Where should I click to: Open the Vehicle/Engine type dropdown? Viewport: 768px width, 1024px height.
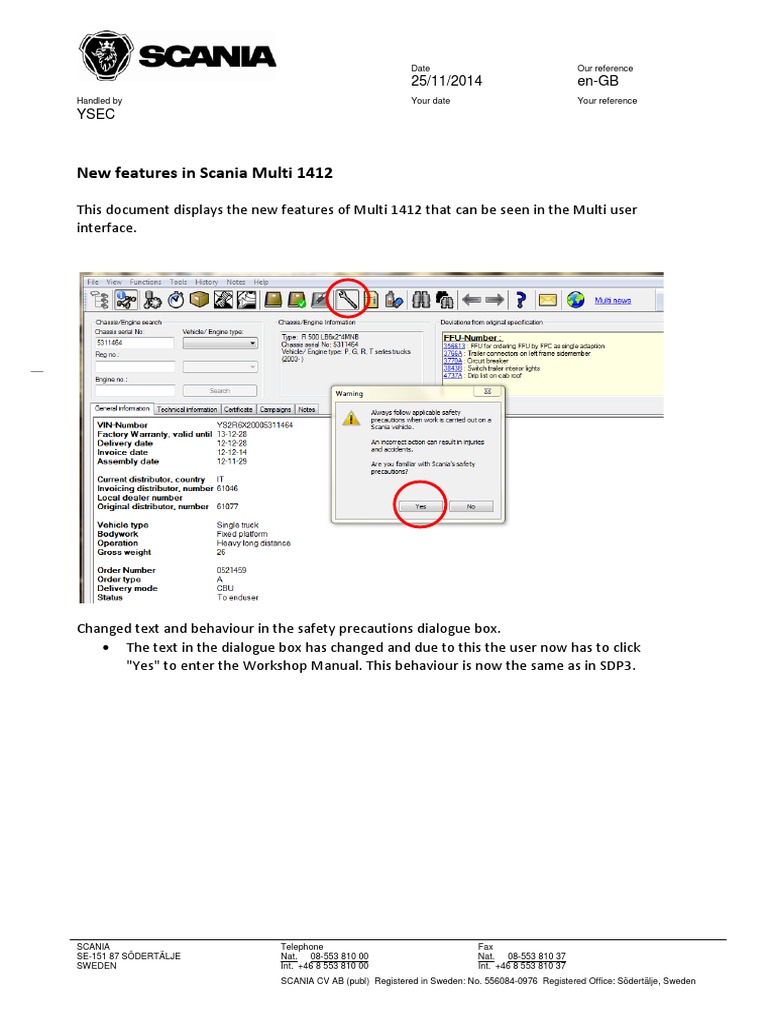pyautogui.click(x=220, y=343)
